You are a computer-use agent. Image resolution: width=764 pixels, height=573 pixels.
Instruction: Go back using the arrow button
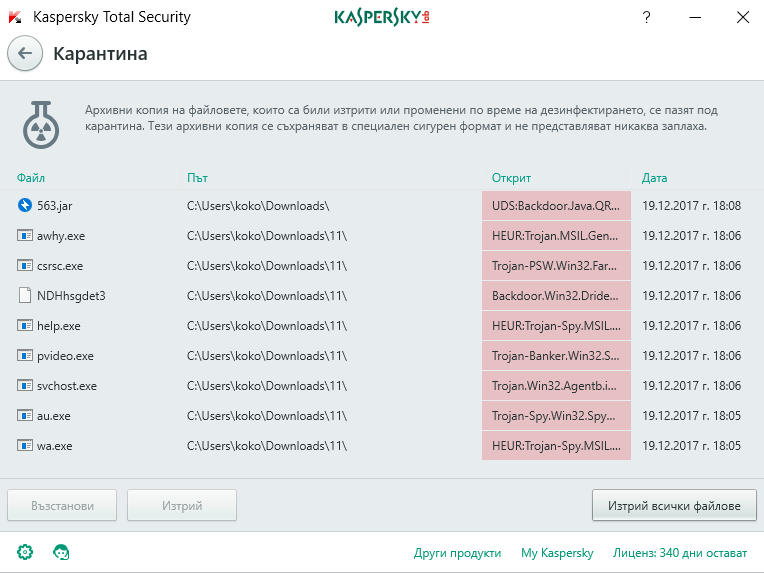pos(25,54)
